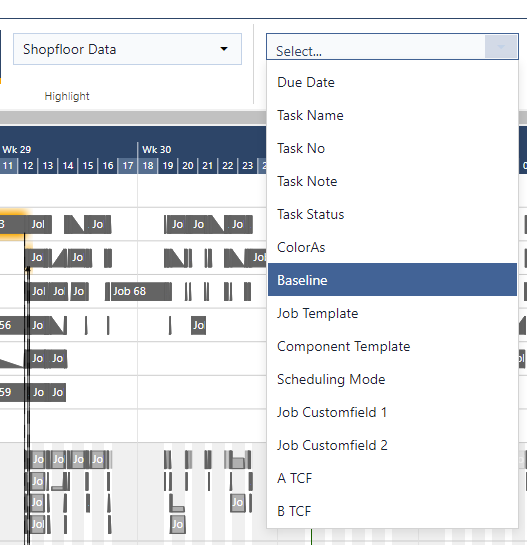
Task: Click day 15 in timeline header
Action: coord(88,165)
